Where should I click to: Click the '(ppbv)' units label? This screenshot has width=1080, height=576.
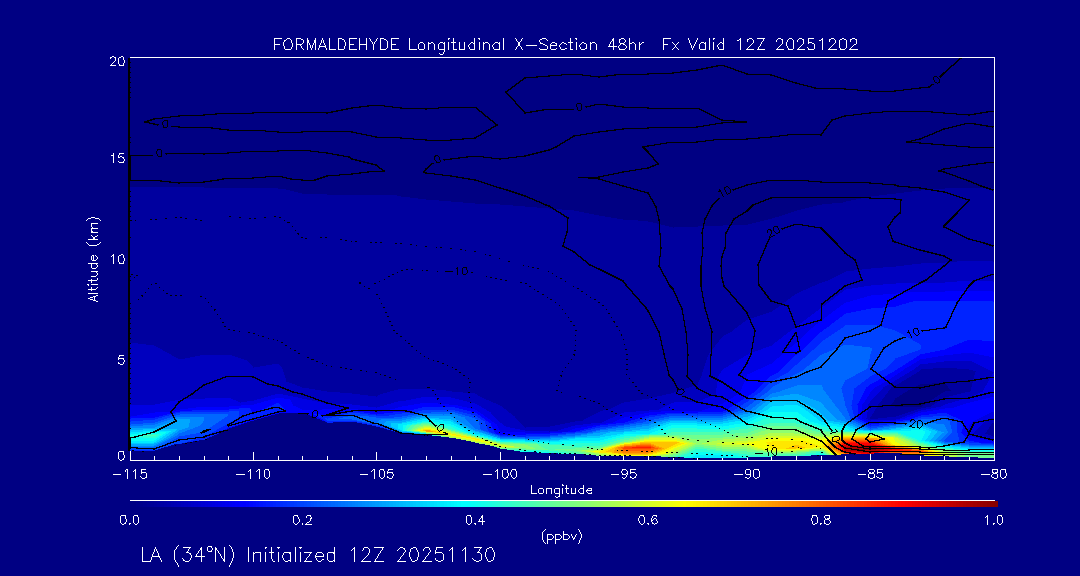[x=561, y=536]
